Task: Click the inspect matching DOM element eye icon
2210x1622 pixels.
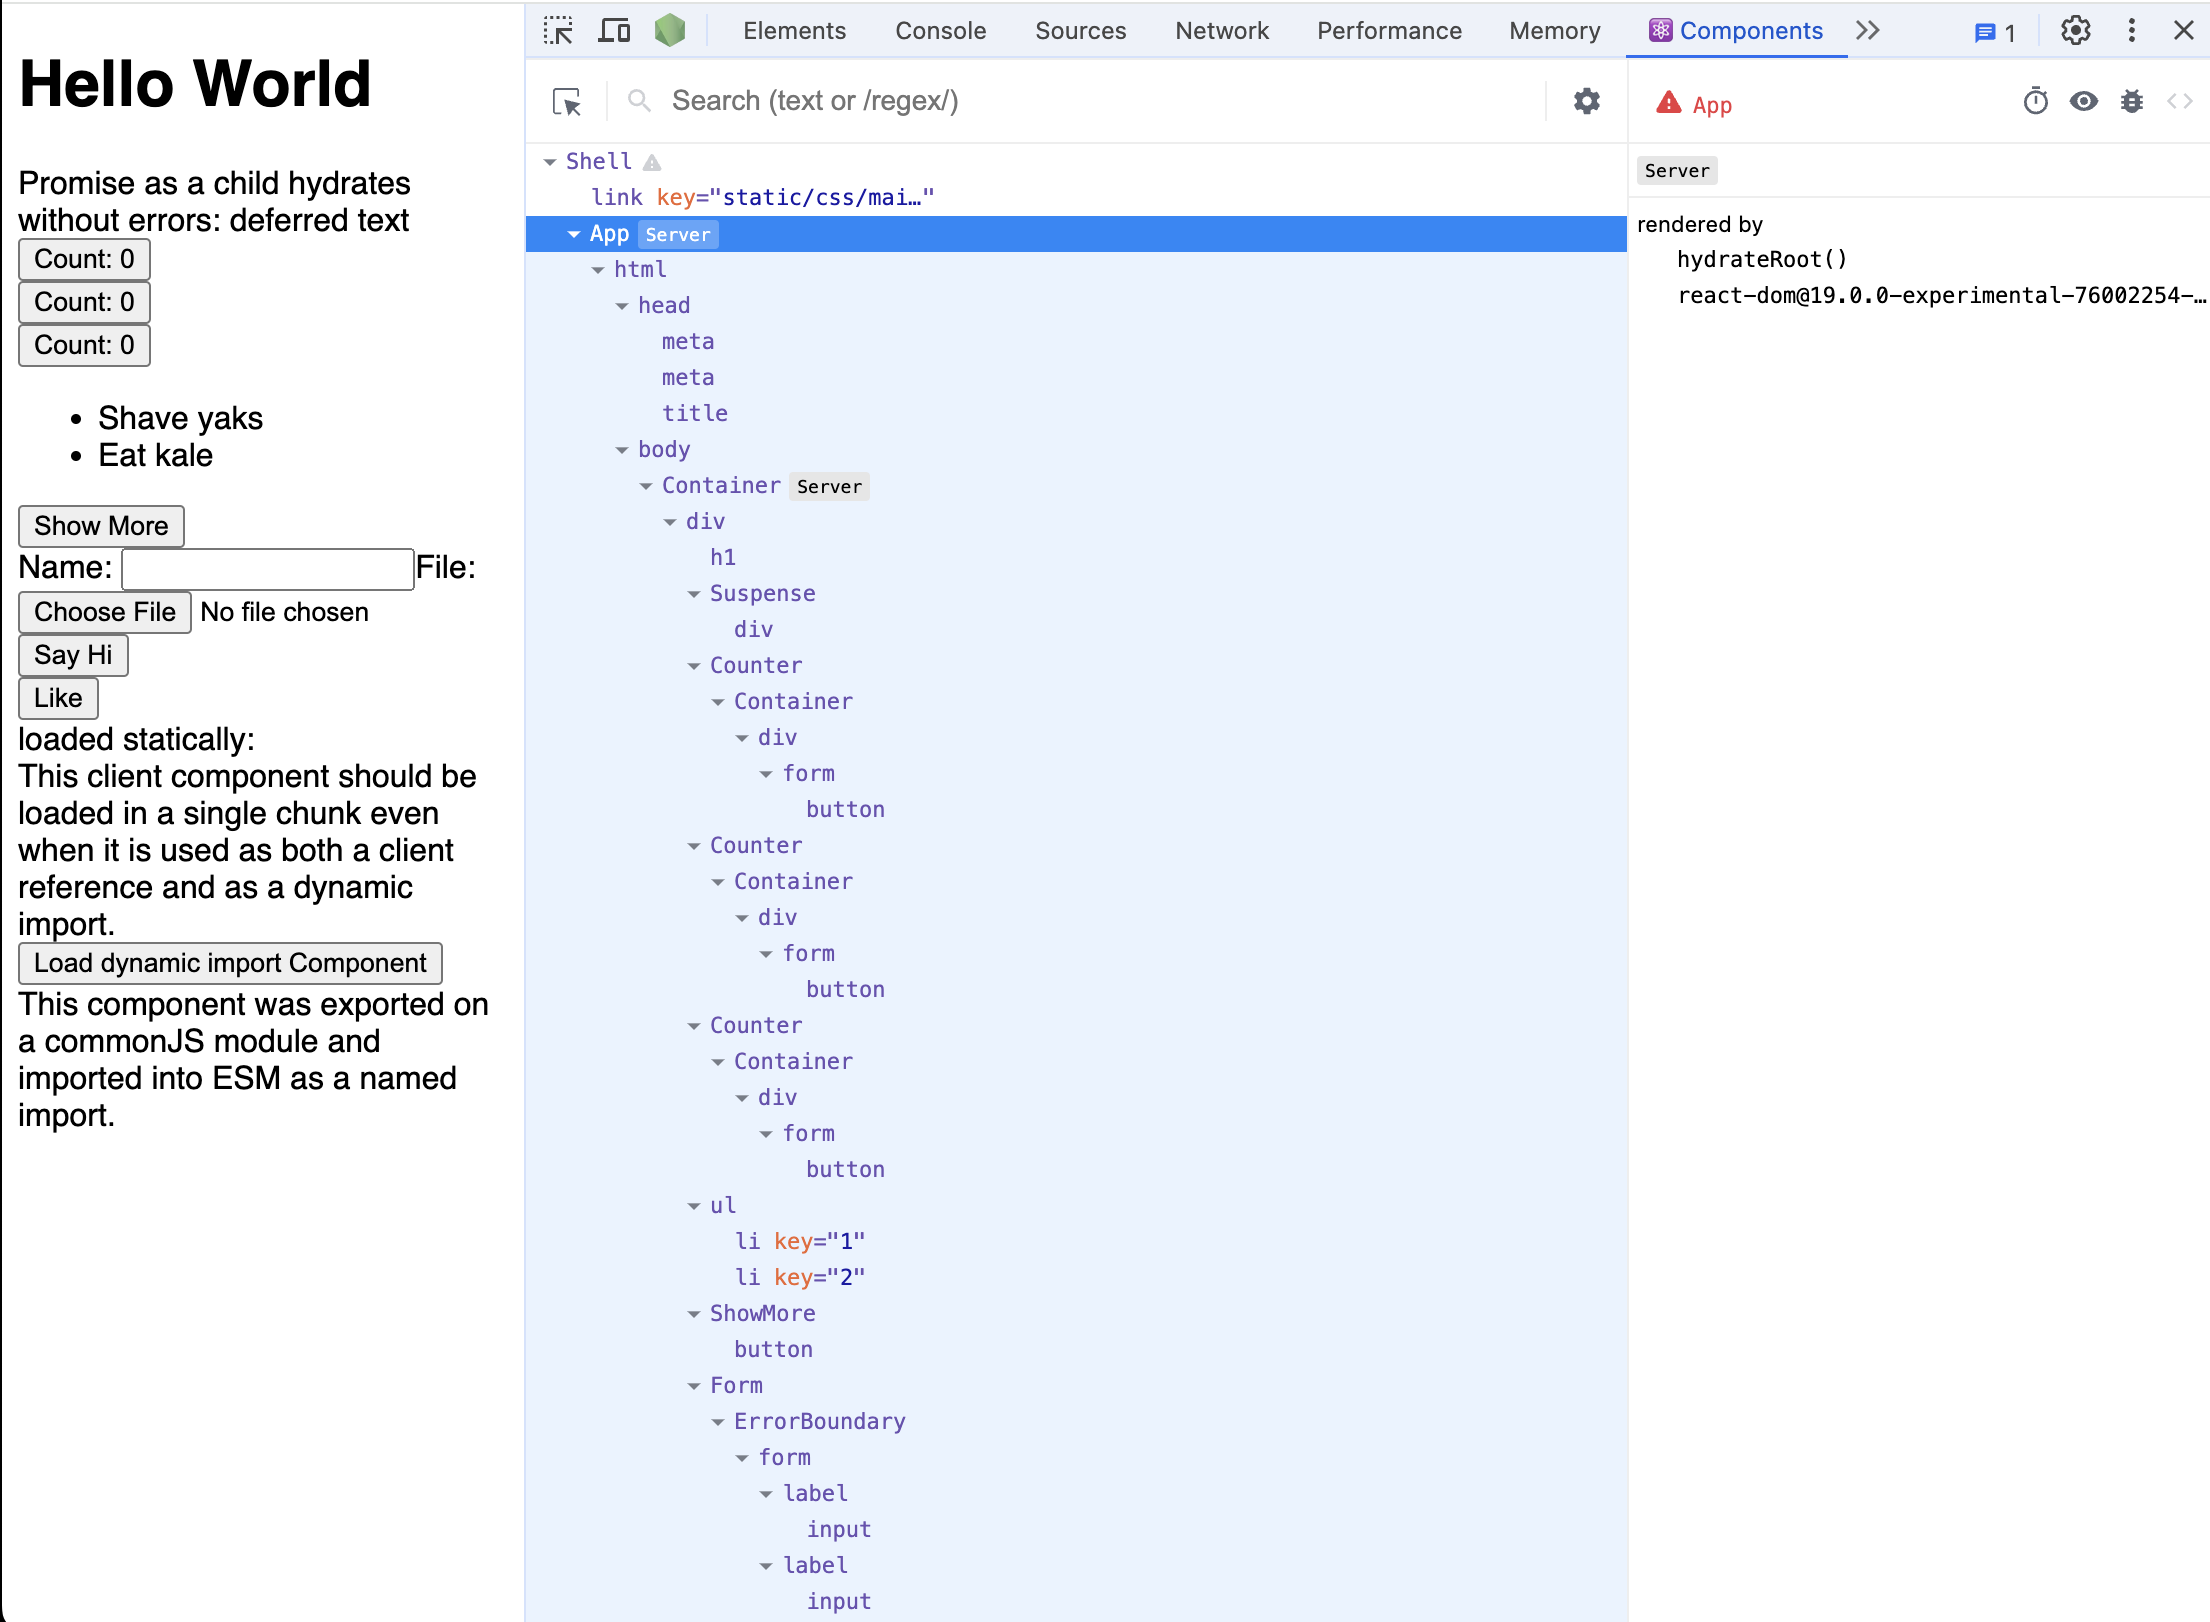Action: click(x=2084, y=102)
